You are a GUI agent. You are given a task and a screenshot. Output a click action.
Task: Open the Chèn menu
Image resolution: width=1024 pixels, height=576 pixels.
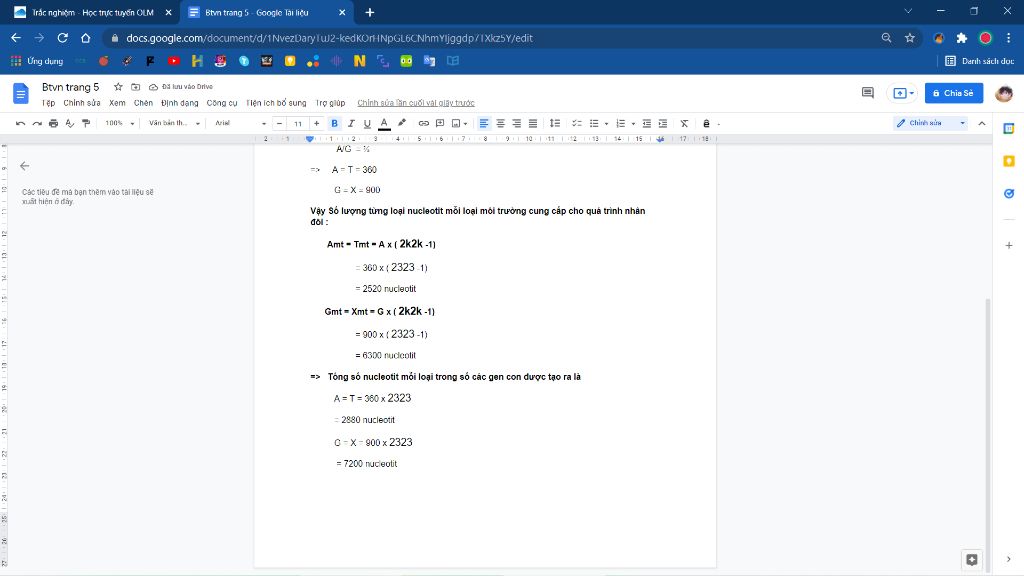click(143, 103)
